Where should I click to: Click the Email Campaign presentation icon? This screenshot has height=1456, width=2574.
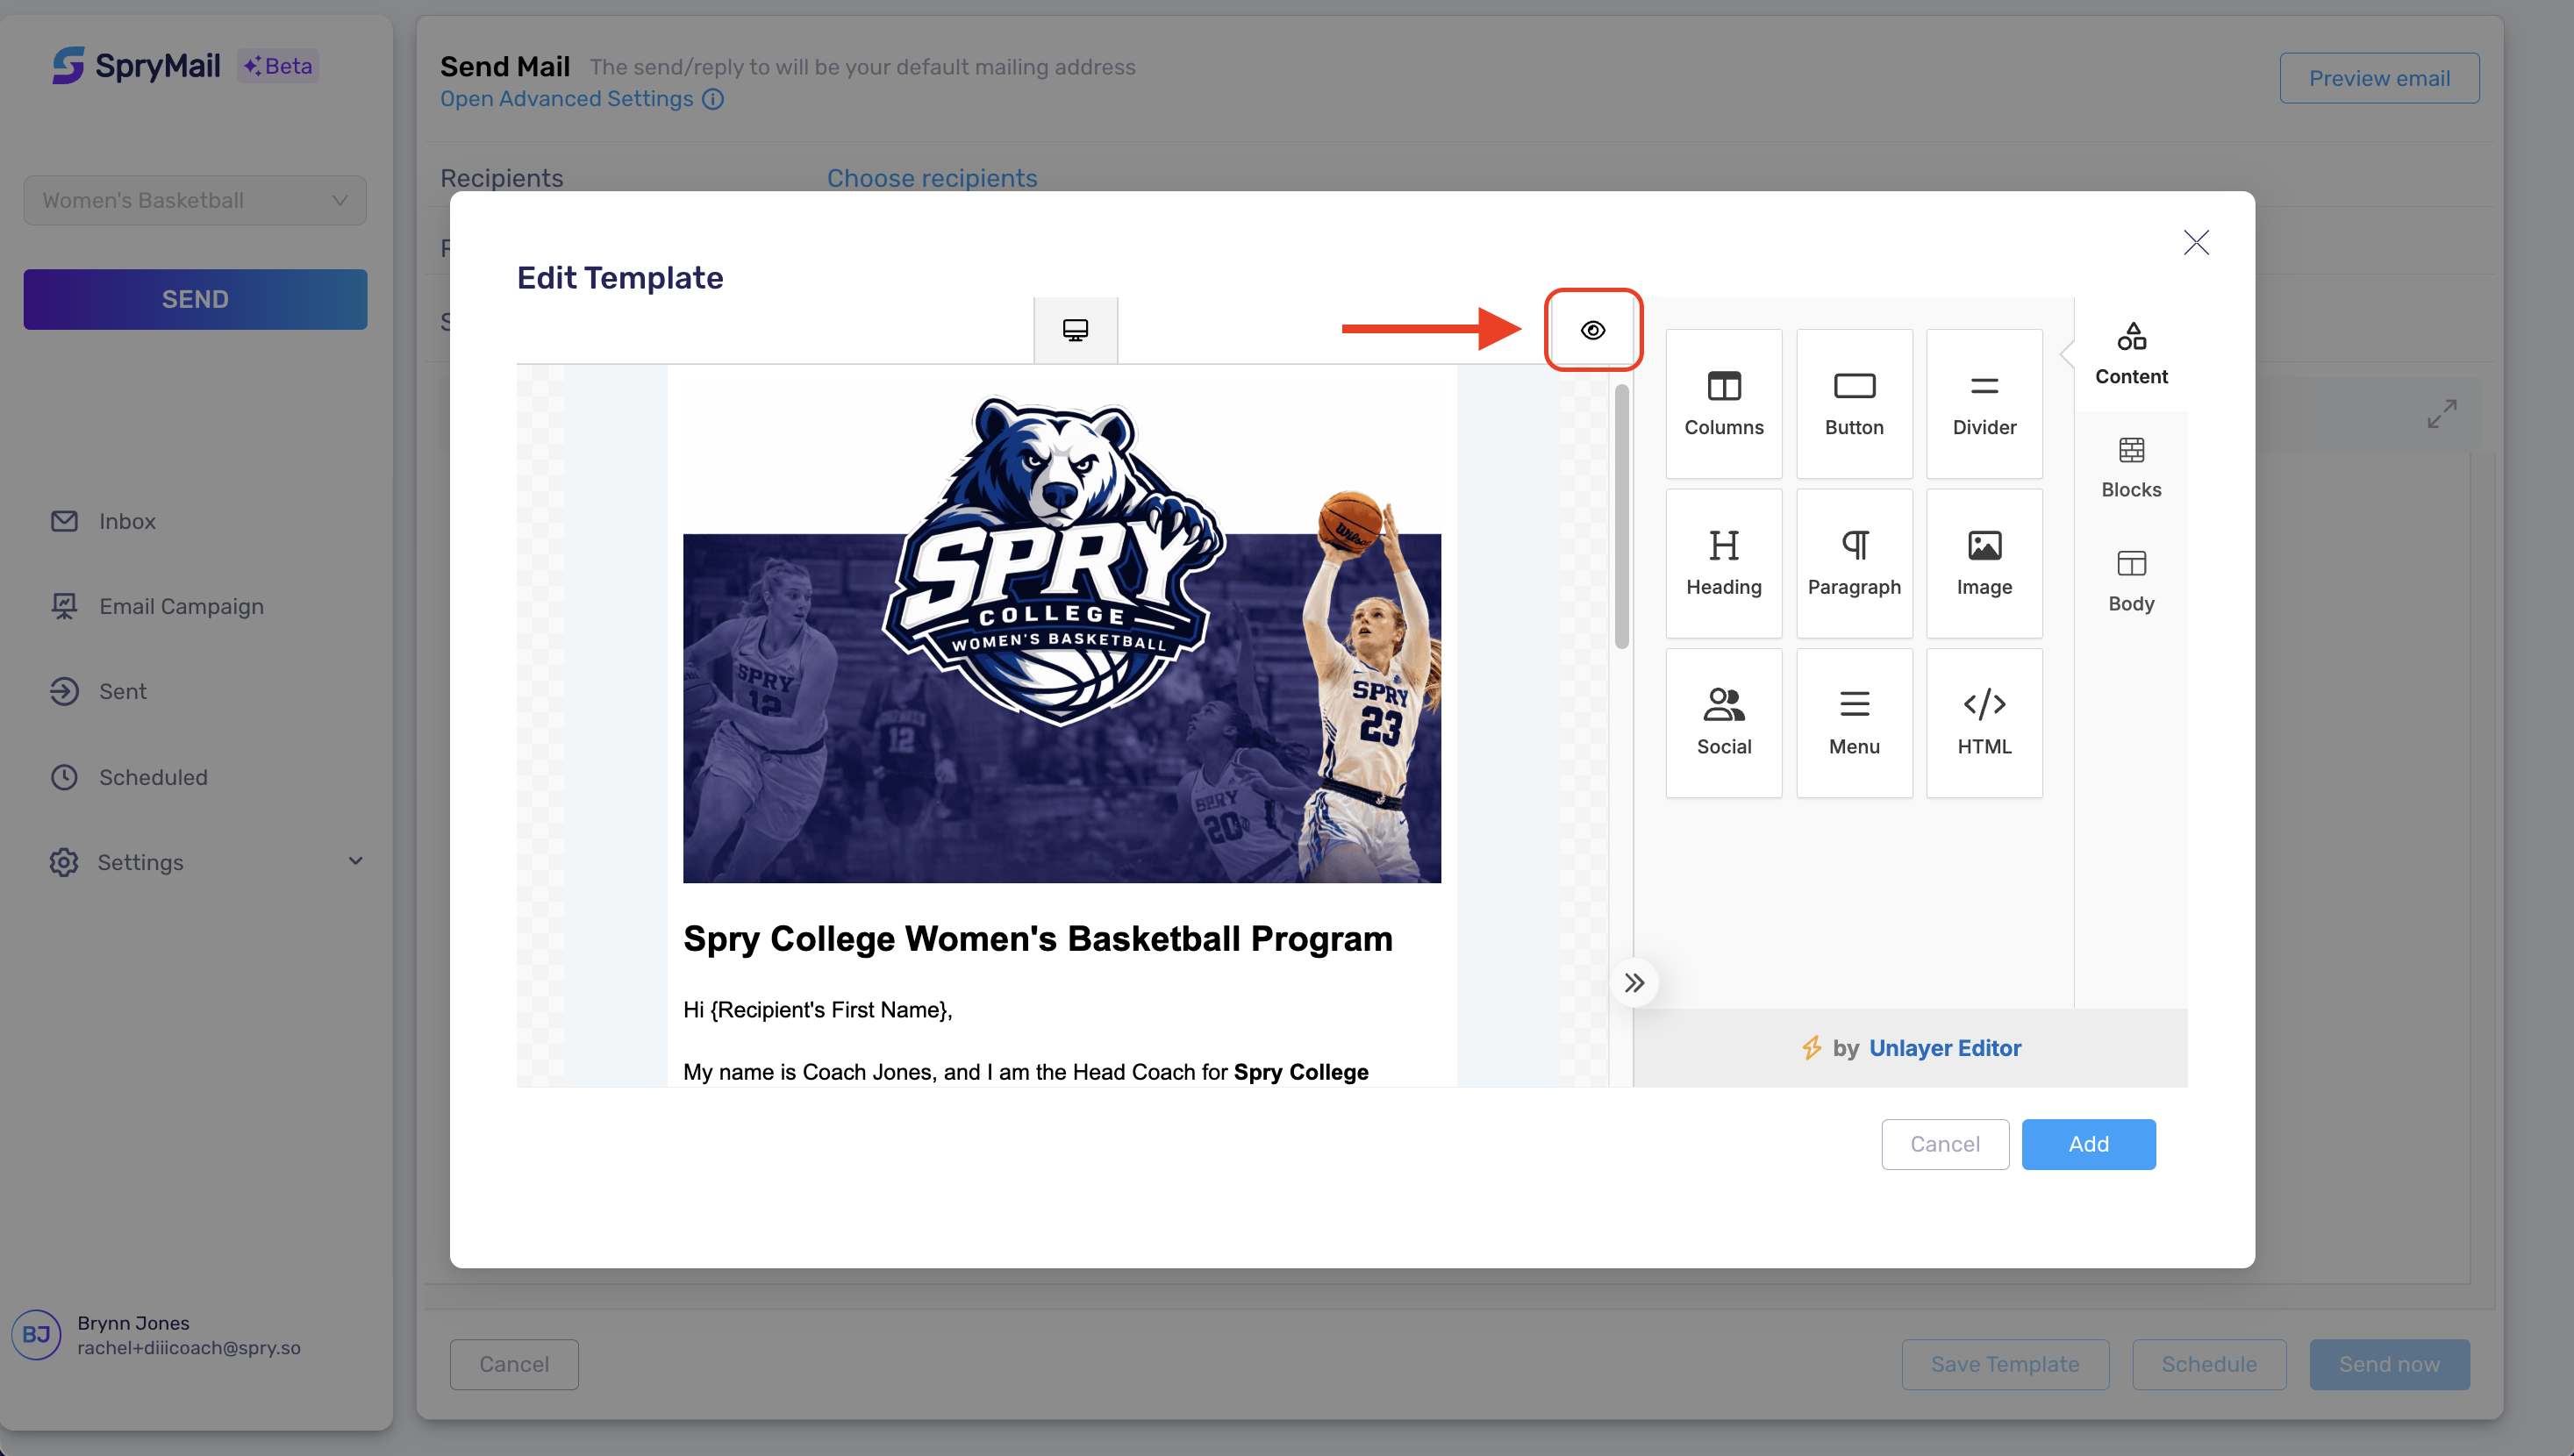pos(64,606)
